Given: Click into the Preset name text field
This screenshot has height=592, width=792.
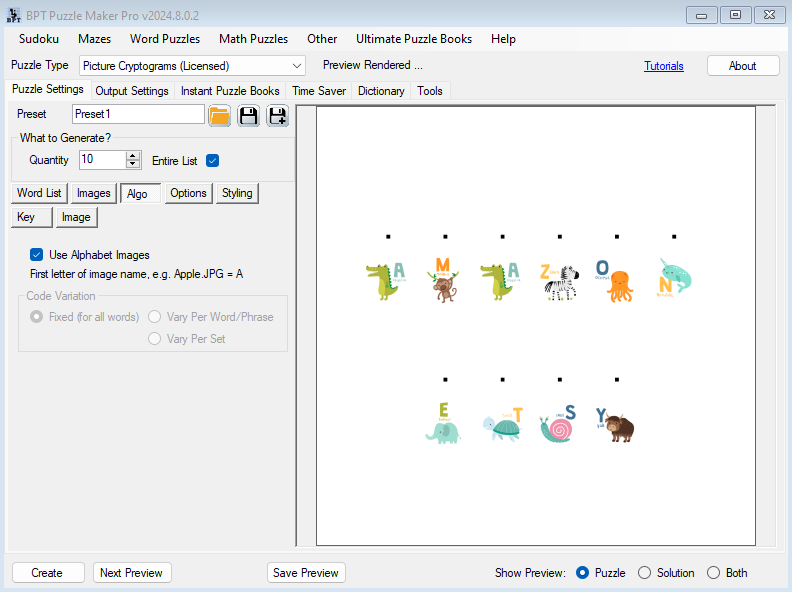Looking at the screenshot, I should [x=137, y=114].
